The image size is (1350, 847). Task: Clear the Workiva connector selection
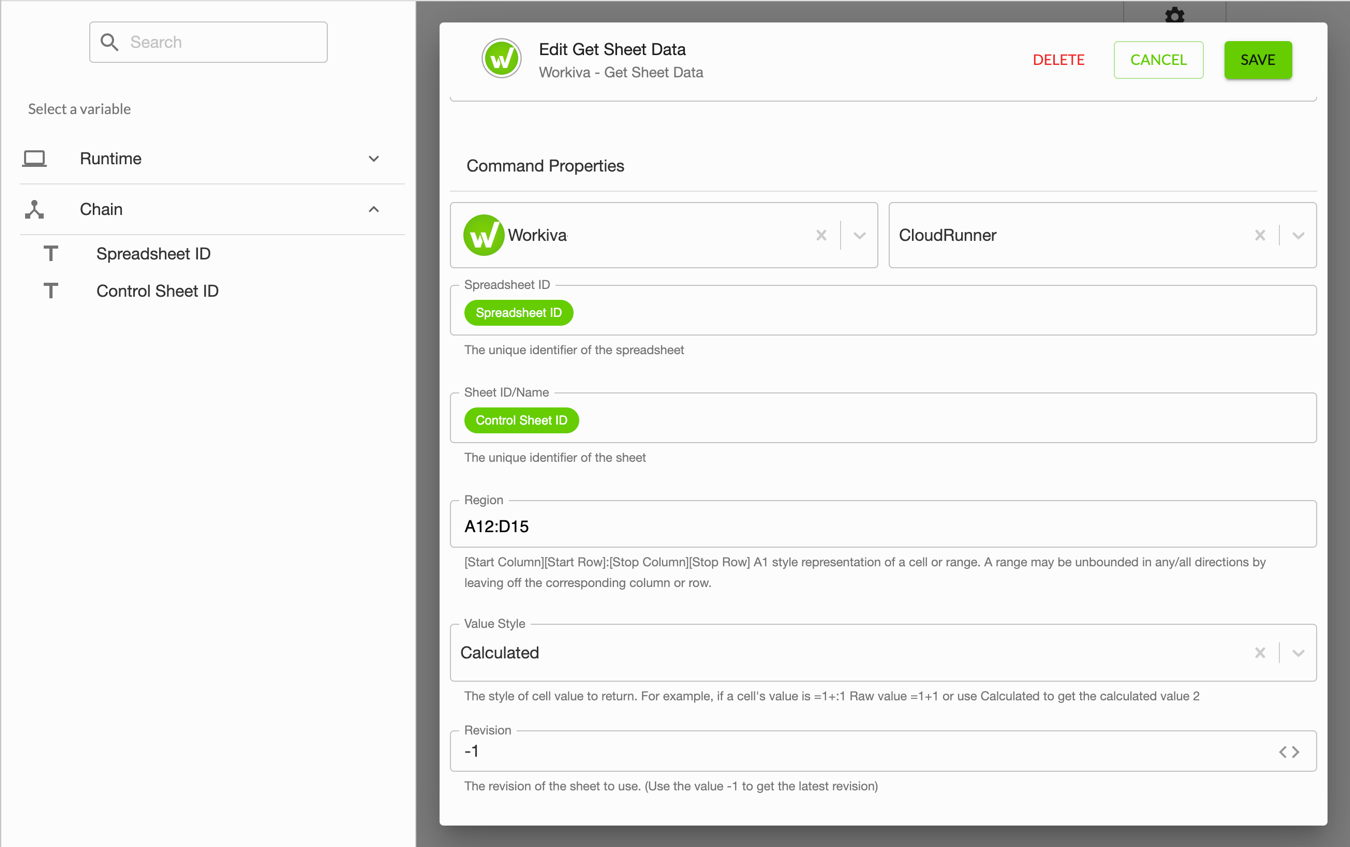[821, 235]
